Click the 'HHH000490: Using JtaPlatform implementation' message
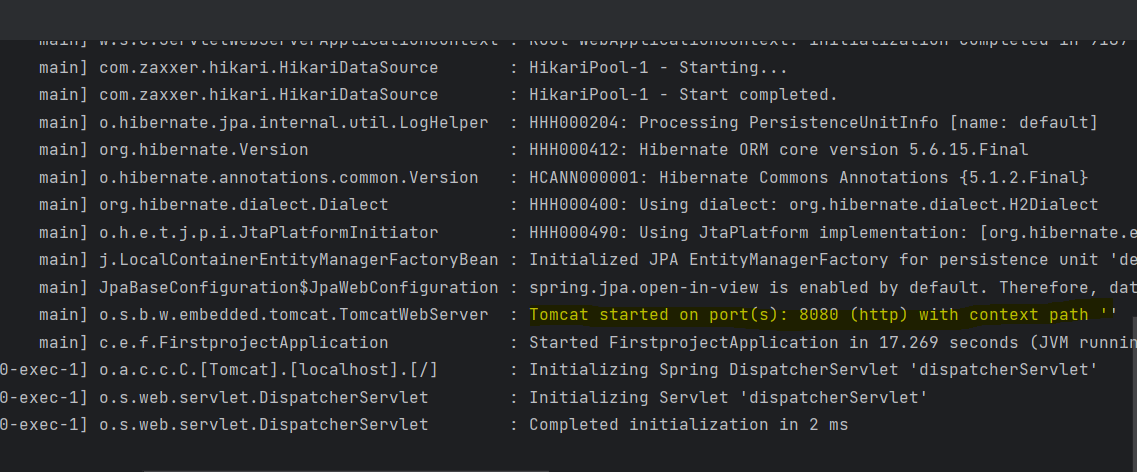The image size is (1137, 472). 833,233
